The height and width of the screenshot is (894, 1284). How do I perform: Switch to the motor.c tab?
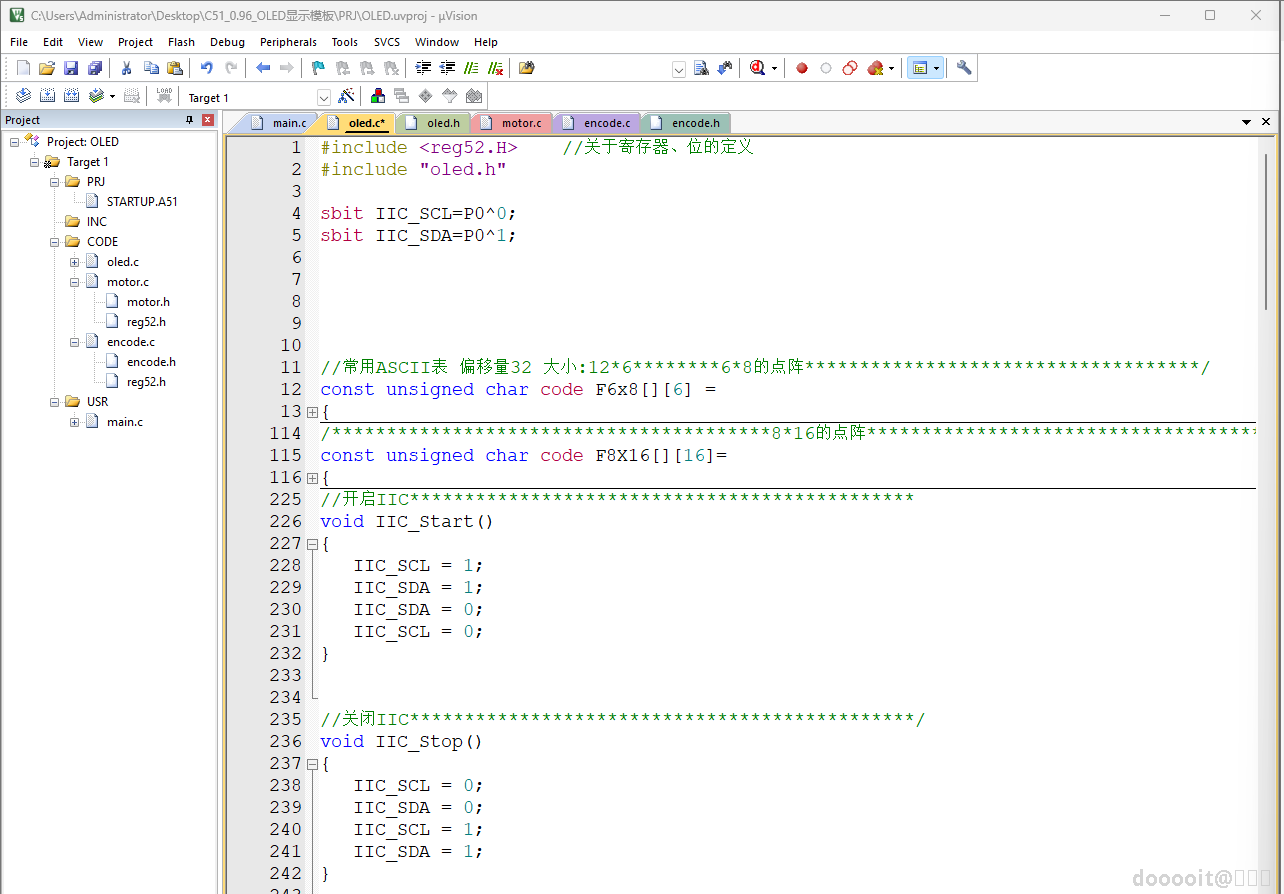coord(520,123)
